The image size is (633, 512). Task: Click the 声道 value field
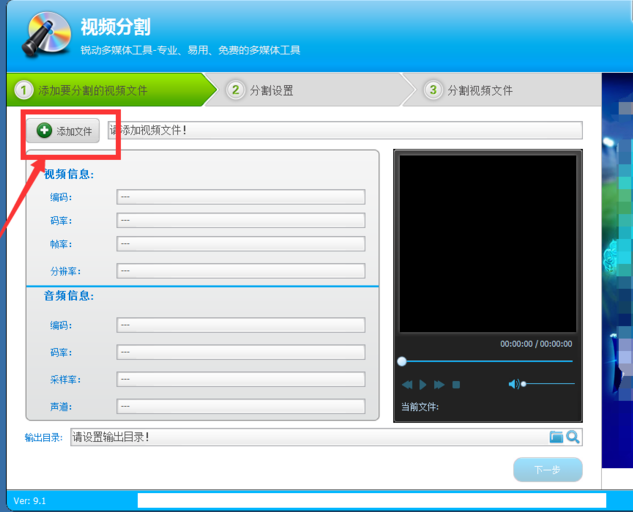pos(241,406)
